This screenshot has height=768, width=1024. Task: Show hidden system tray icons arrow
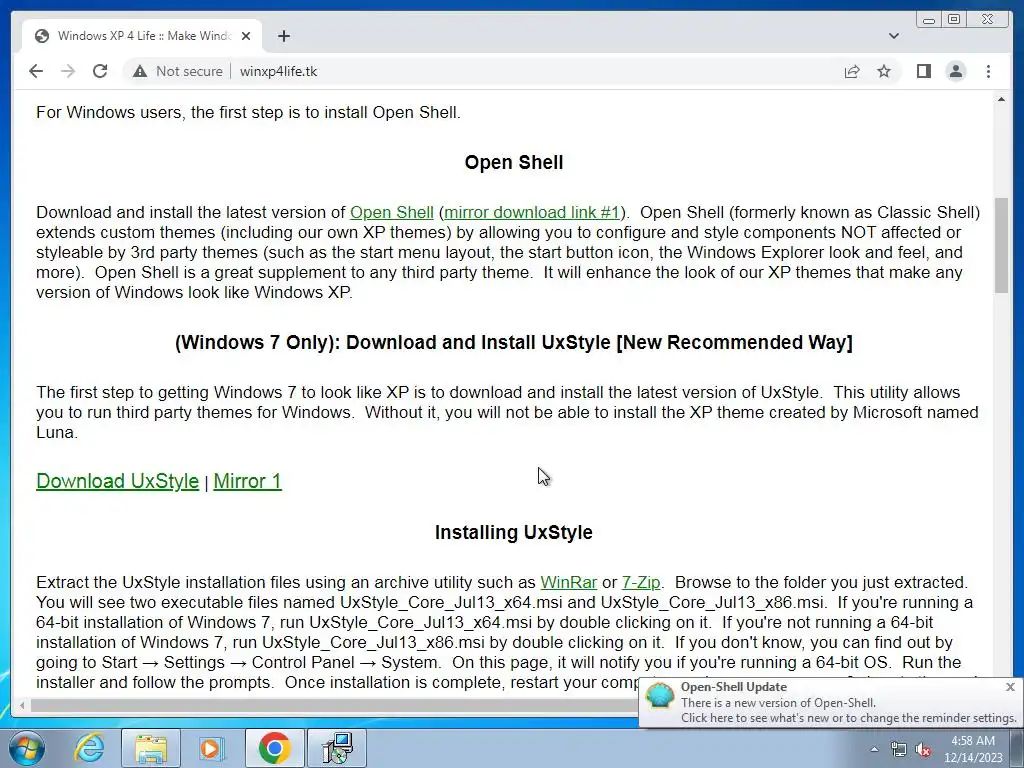click(874, 749)
